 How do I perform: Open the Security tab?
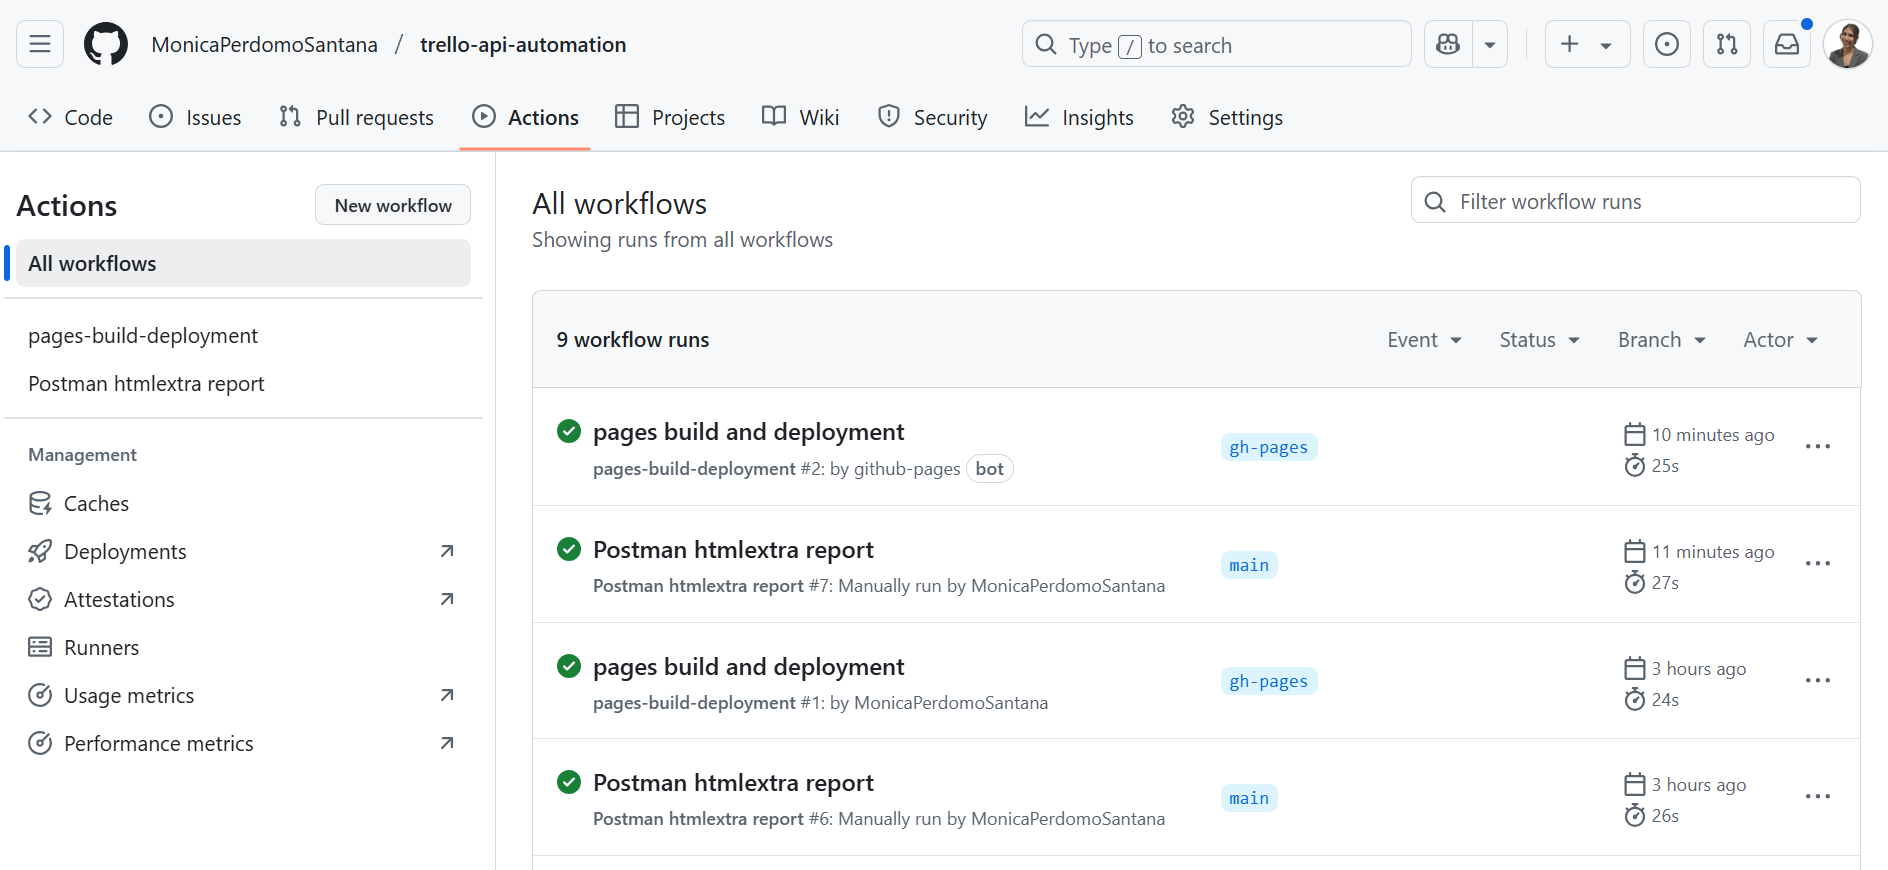pyautogui.click(x=932, y=117)
